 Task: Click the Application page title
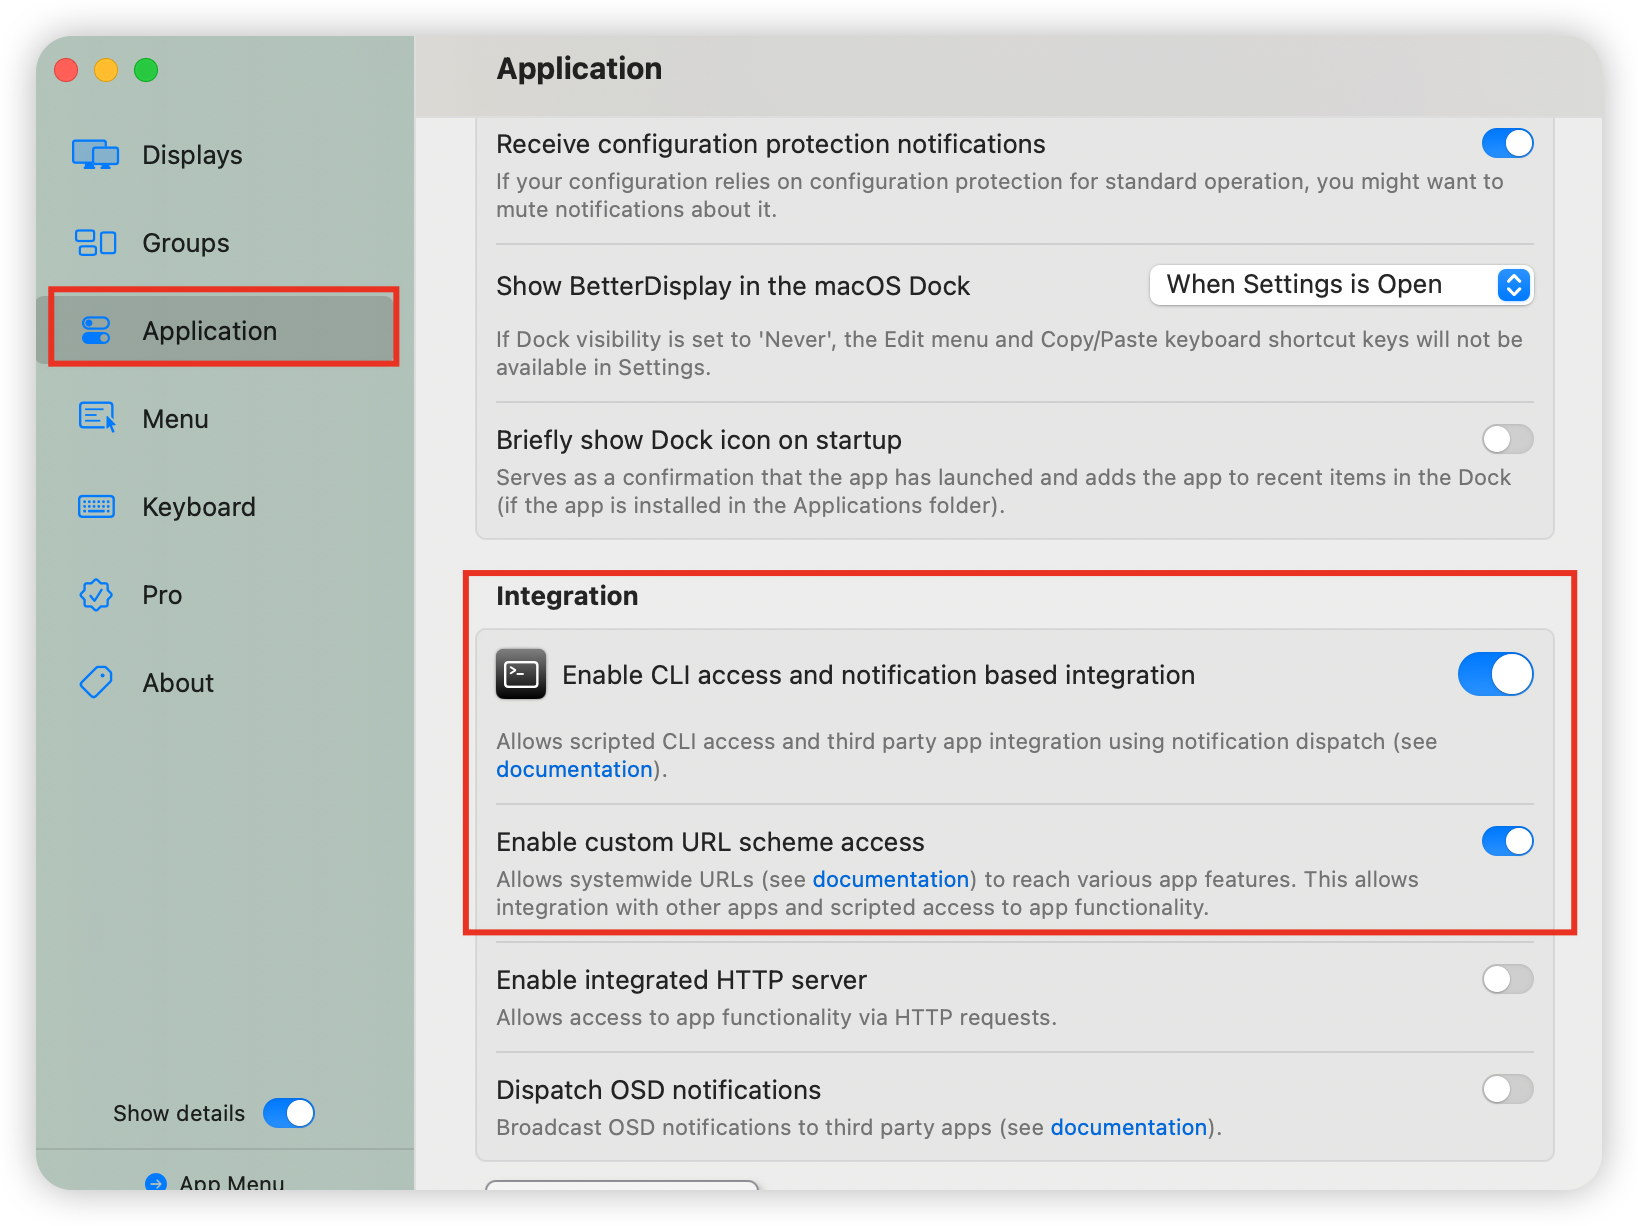(579, 68)
